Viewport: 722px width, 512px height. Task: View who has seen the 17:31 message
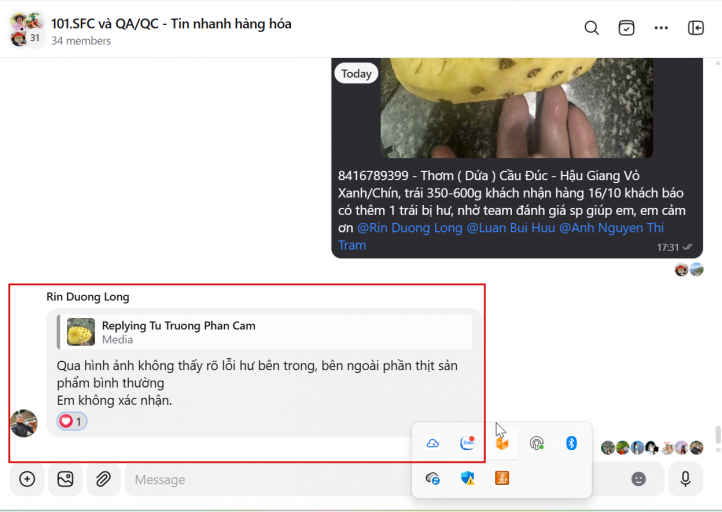pos(689,269)
